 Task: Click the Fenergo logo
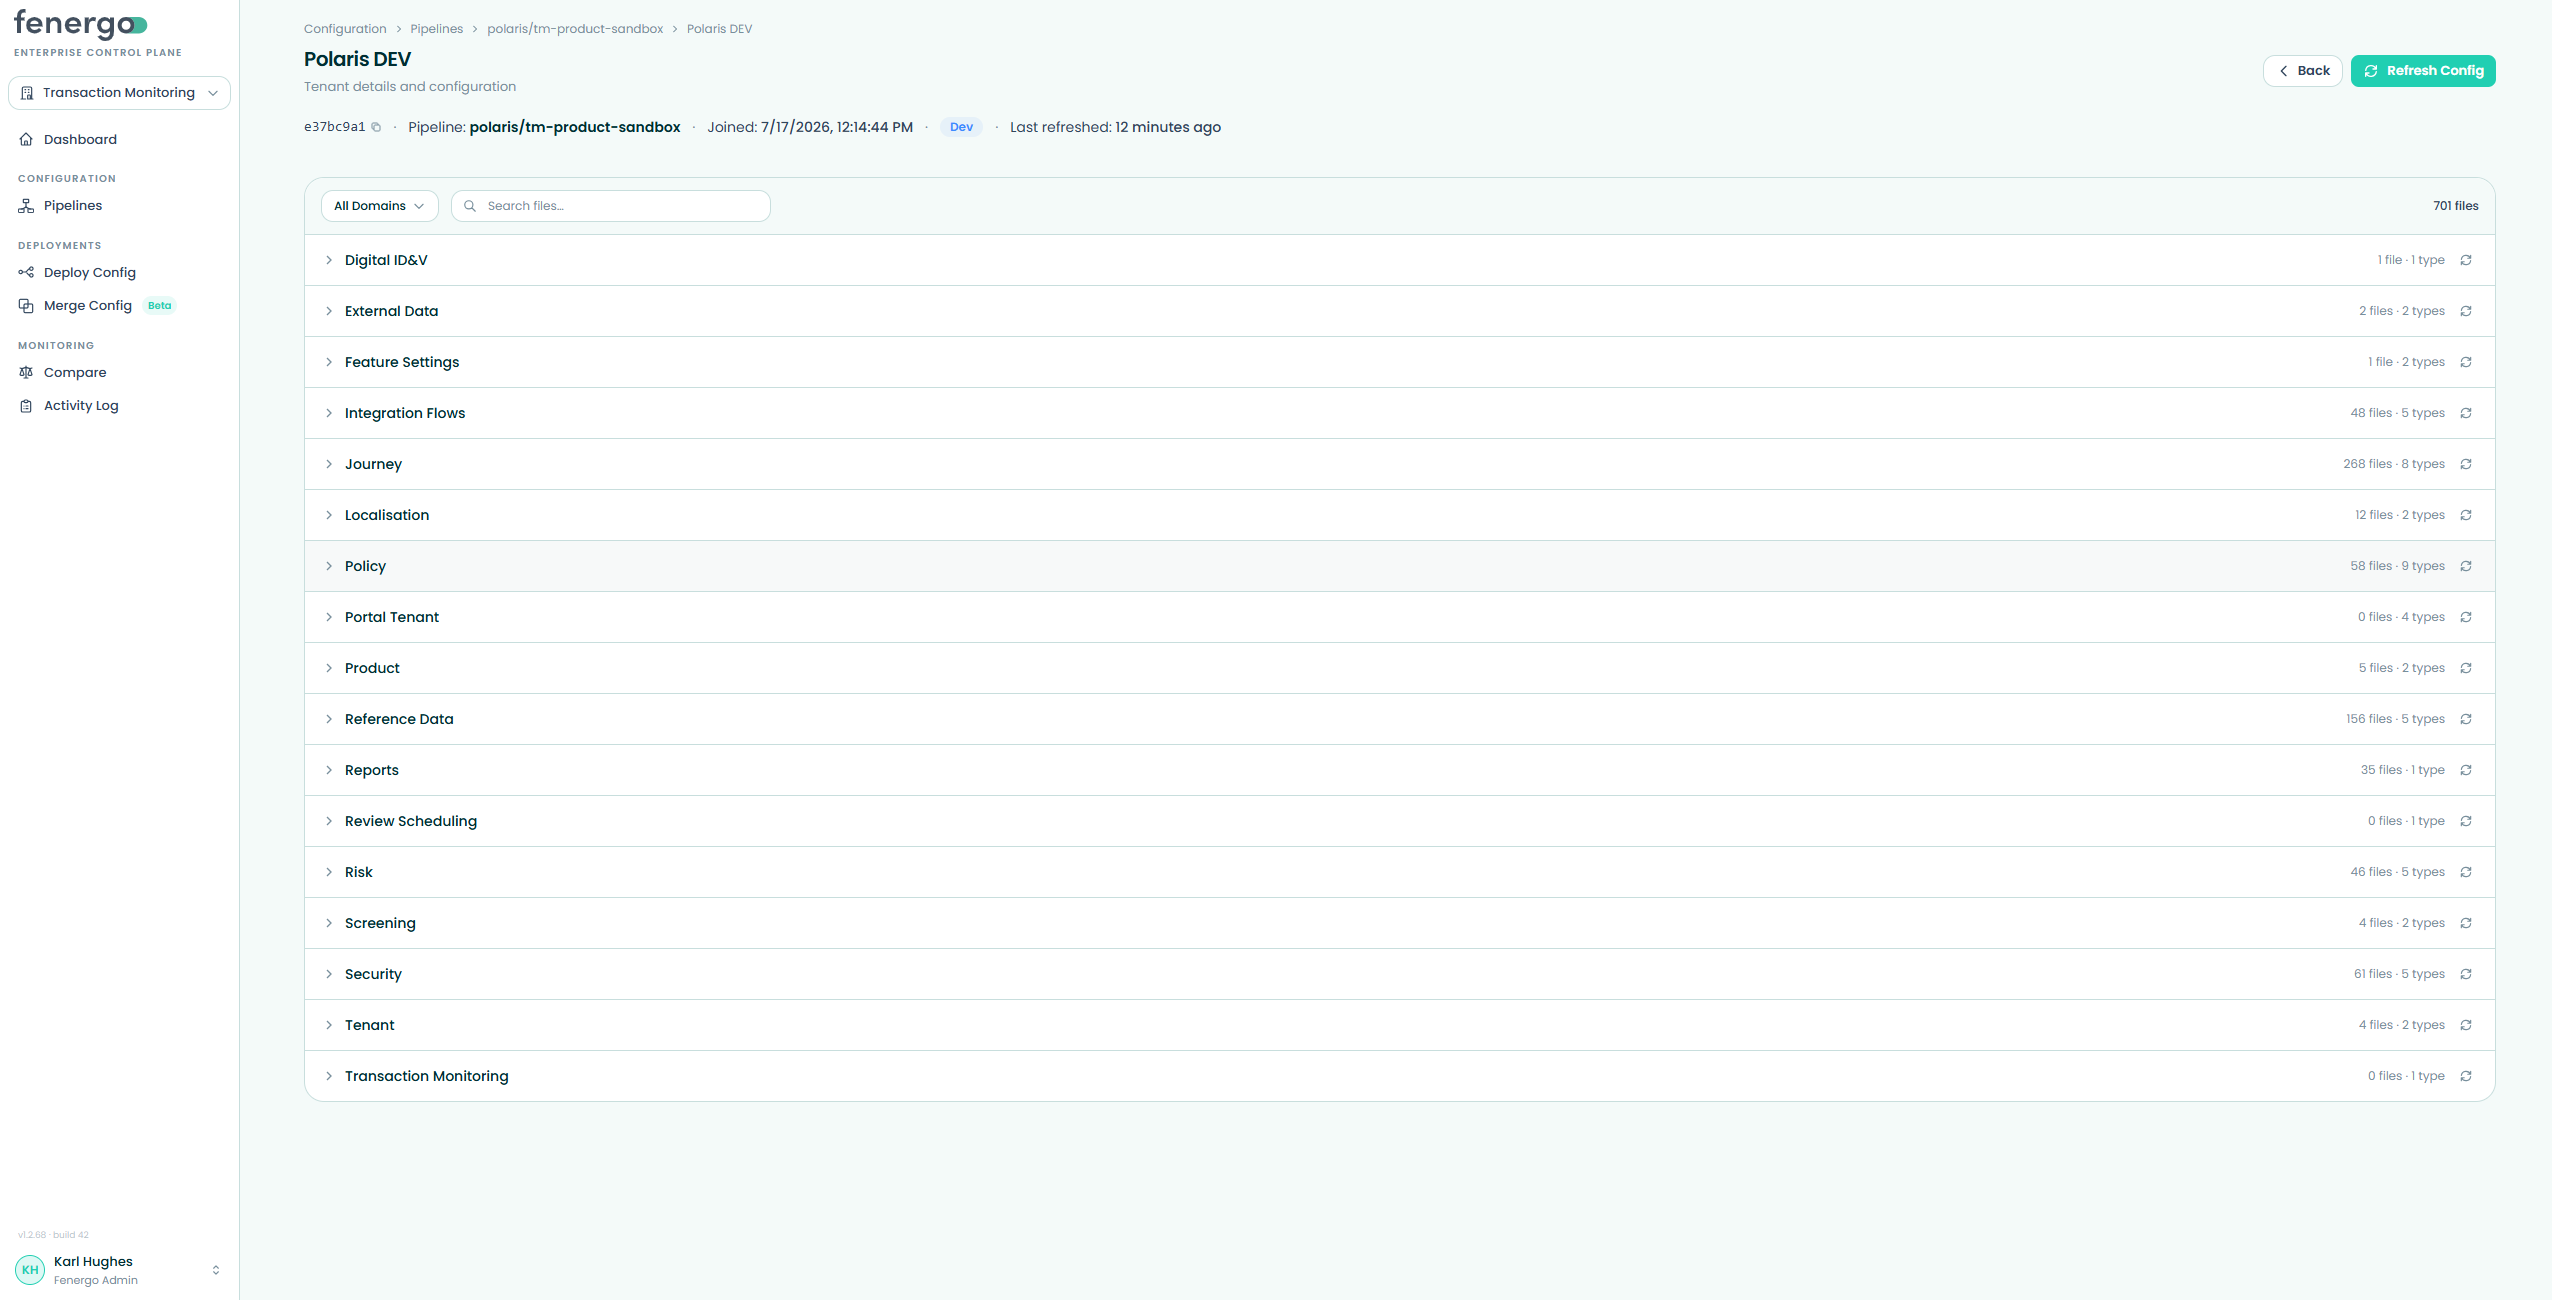point(81,24)
